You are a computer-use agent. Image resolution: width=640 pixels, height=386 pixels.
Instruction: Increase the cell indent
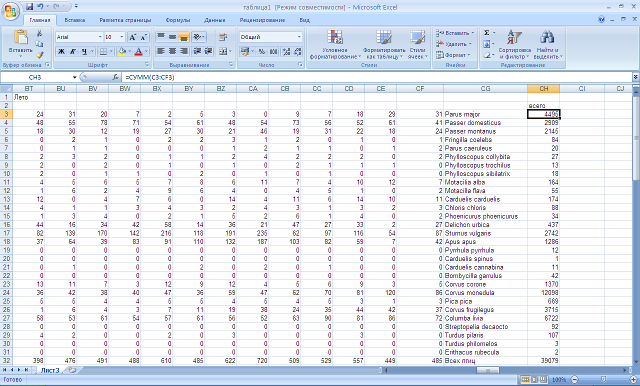coord(209,51)
